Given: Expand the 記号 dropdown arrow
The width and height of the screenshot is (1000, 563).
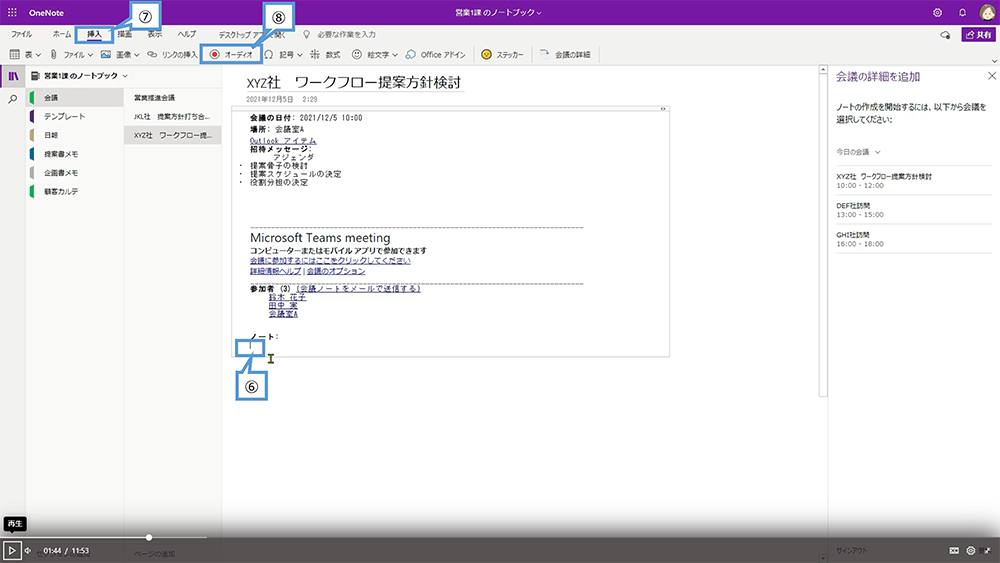Looking at the screenshot, I should (300, 55).
